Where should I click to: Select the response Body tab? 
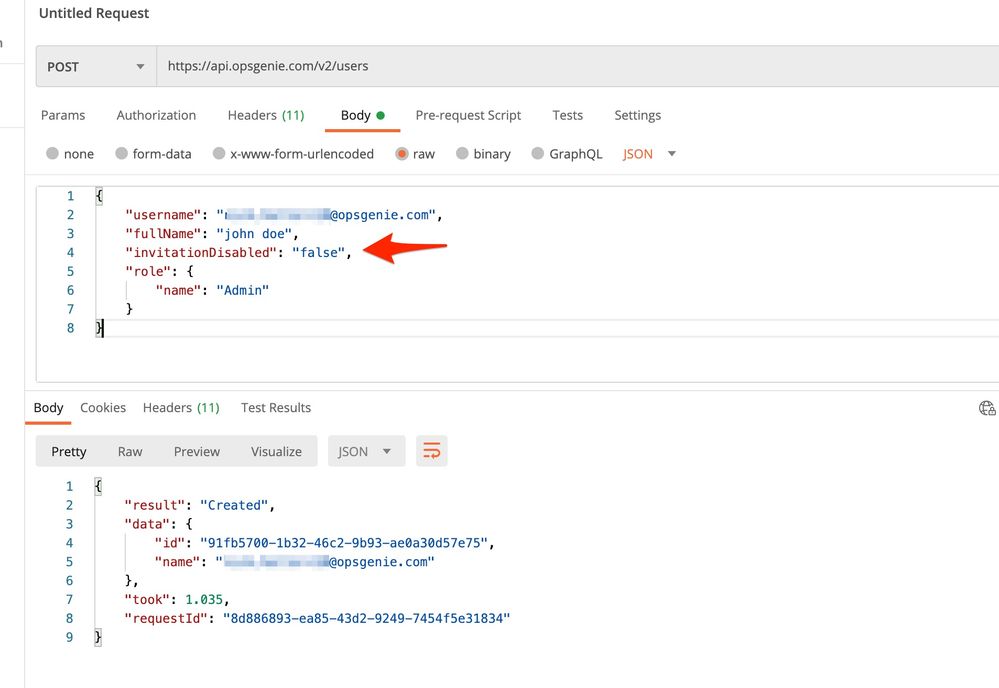tap(48, 408)
